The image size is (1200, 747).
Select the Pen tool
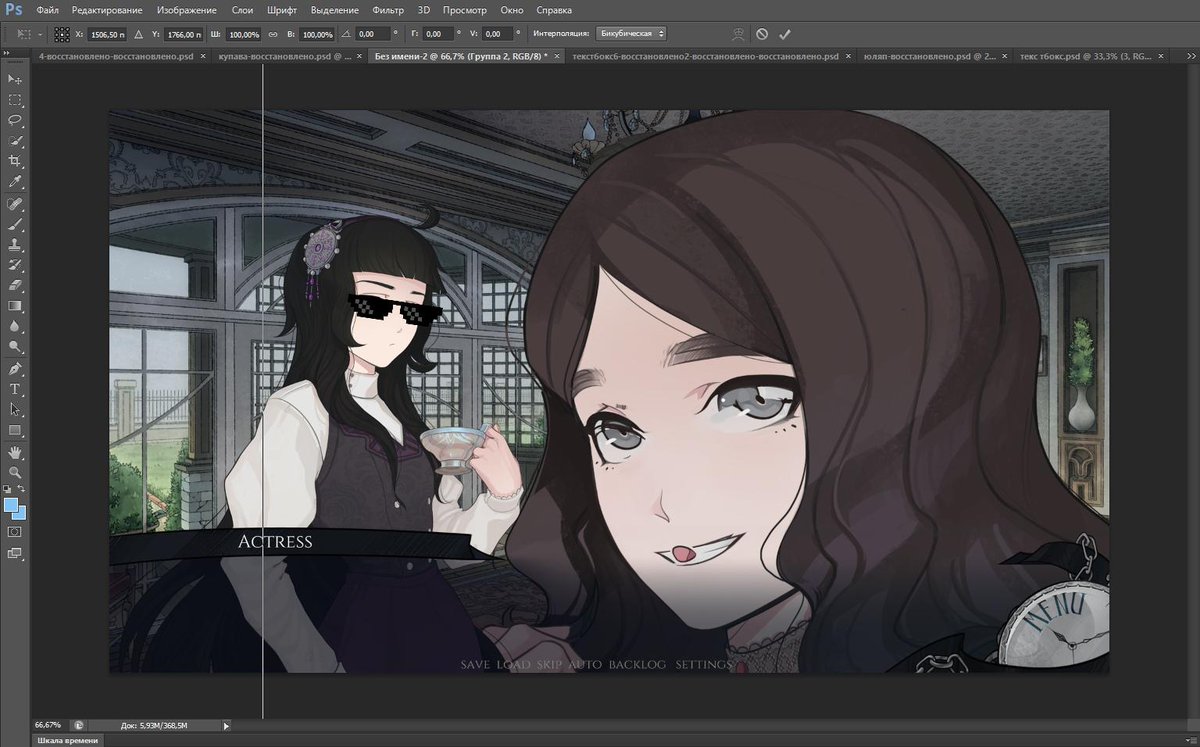click(x=15, y=369)
